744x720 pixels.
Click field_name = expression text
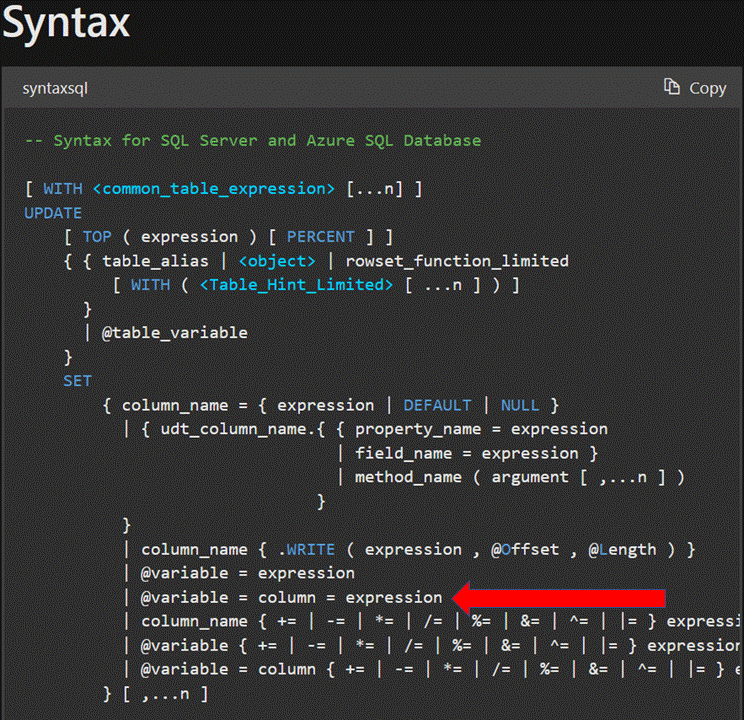(467, 453)
